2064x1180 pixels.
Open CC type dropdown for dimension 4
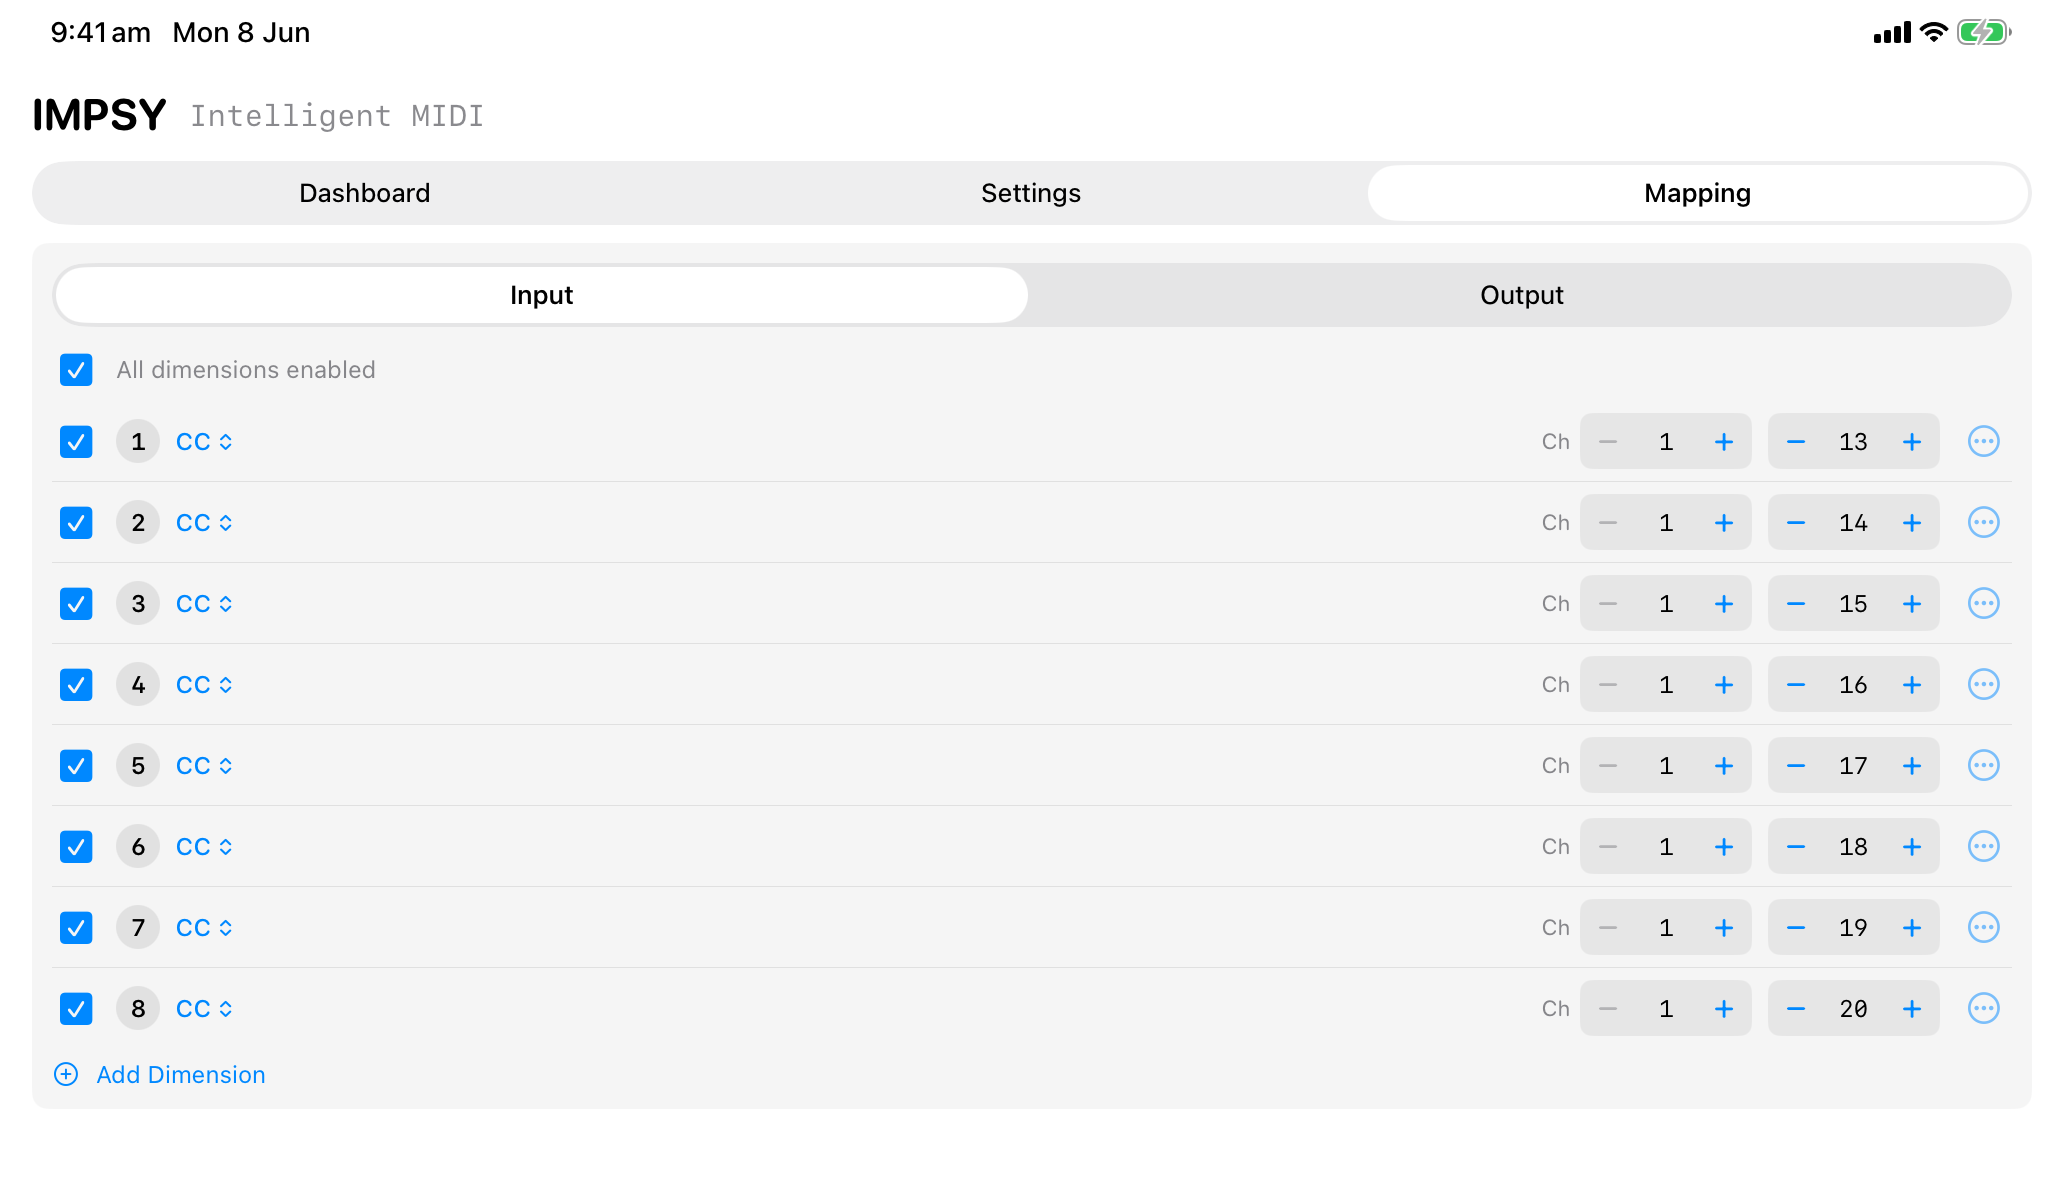pyautogui.click(x=204, y=684)
